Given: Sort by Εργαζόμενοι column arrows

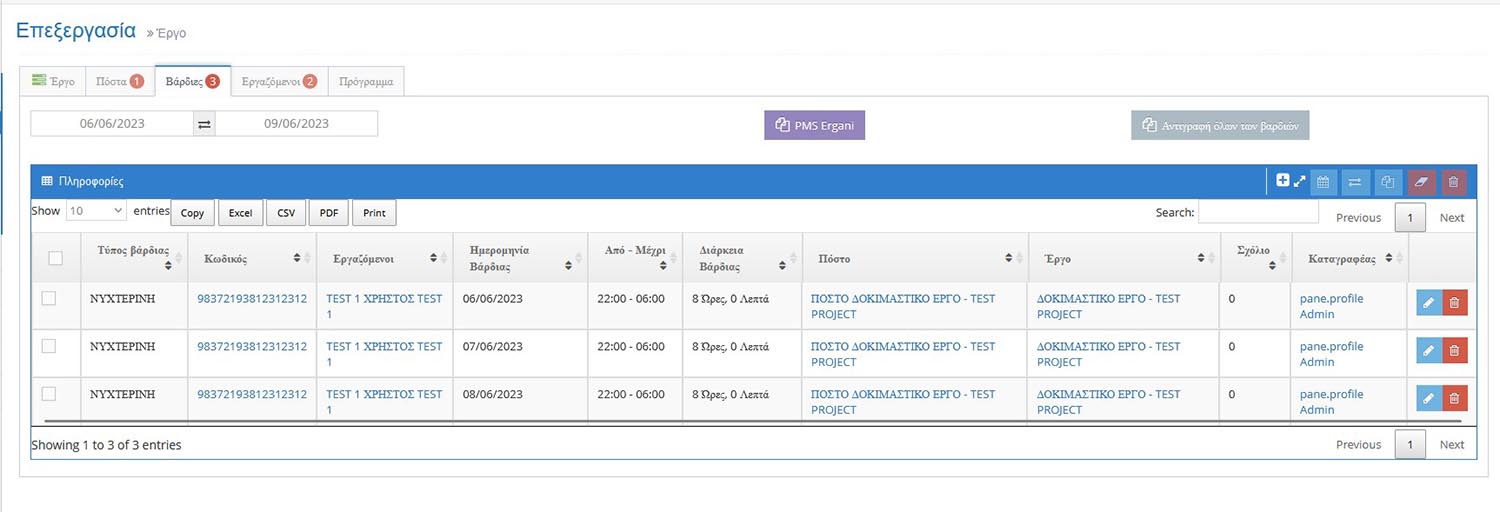Looking at the screenshot, I should [433, 258].
